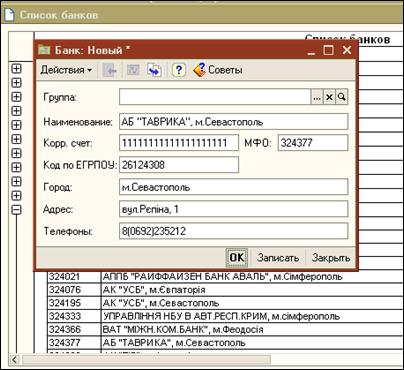Expand the first plus node in the list
404x370 pixels.
16,68
